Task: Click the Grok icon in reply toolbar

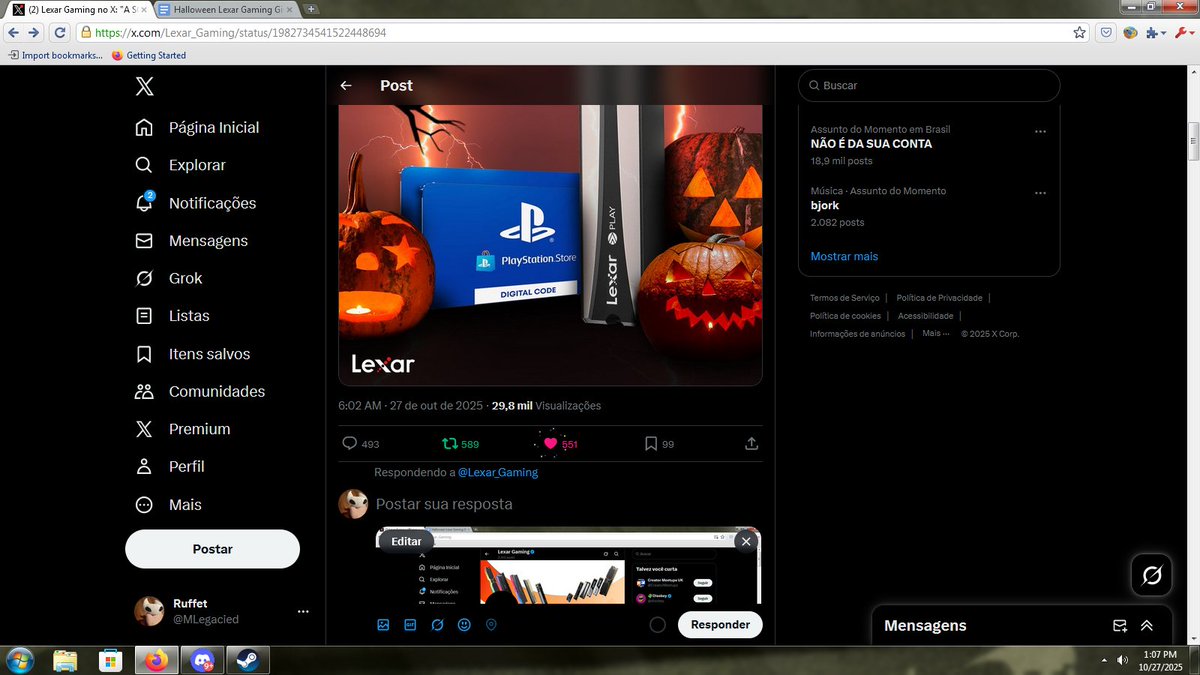Action: pos(437,625)
